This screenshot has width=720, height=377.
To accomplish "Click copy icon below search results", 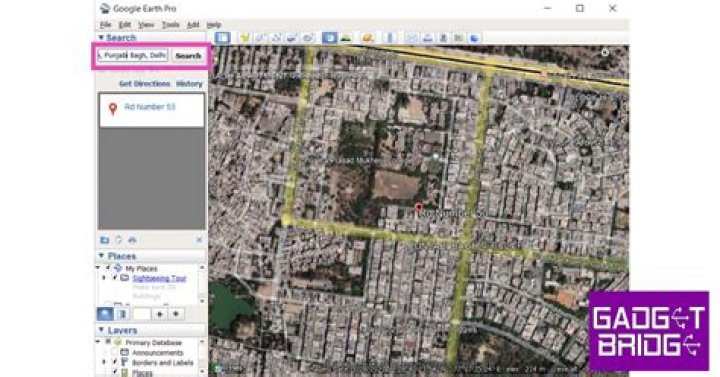I will (x=119, y=240).
